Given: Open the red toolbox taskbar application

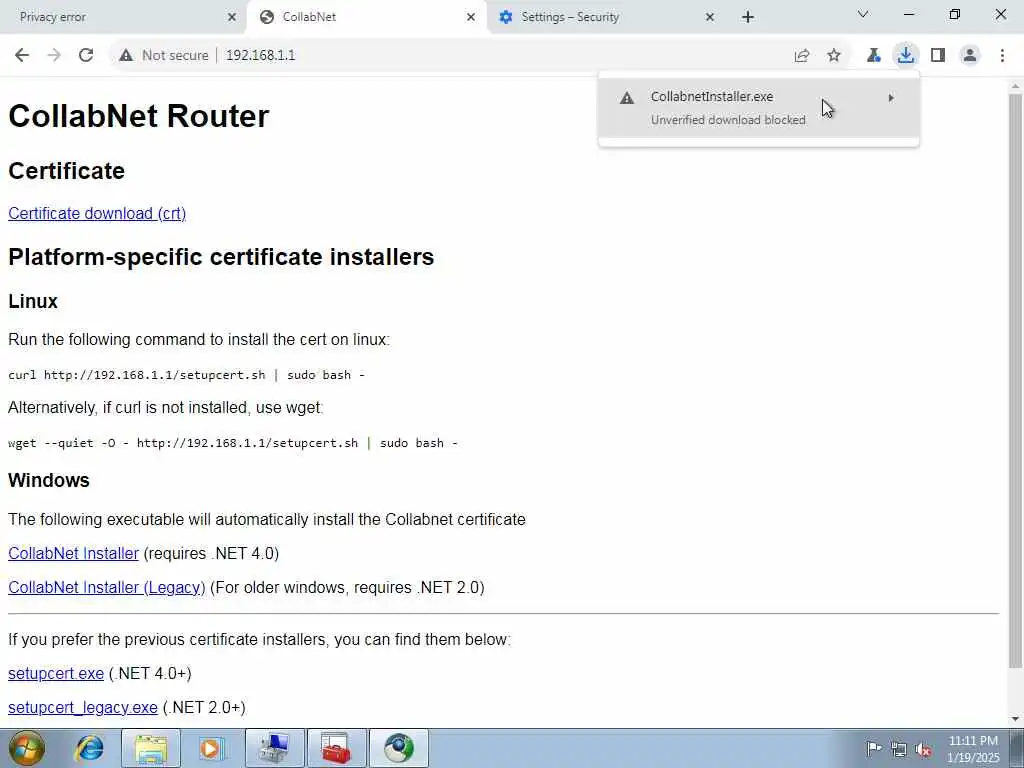Looking at the screenshot, I should pos(337,748).
